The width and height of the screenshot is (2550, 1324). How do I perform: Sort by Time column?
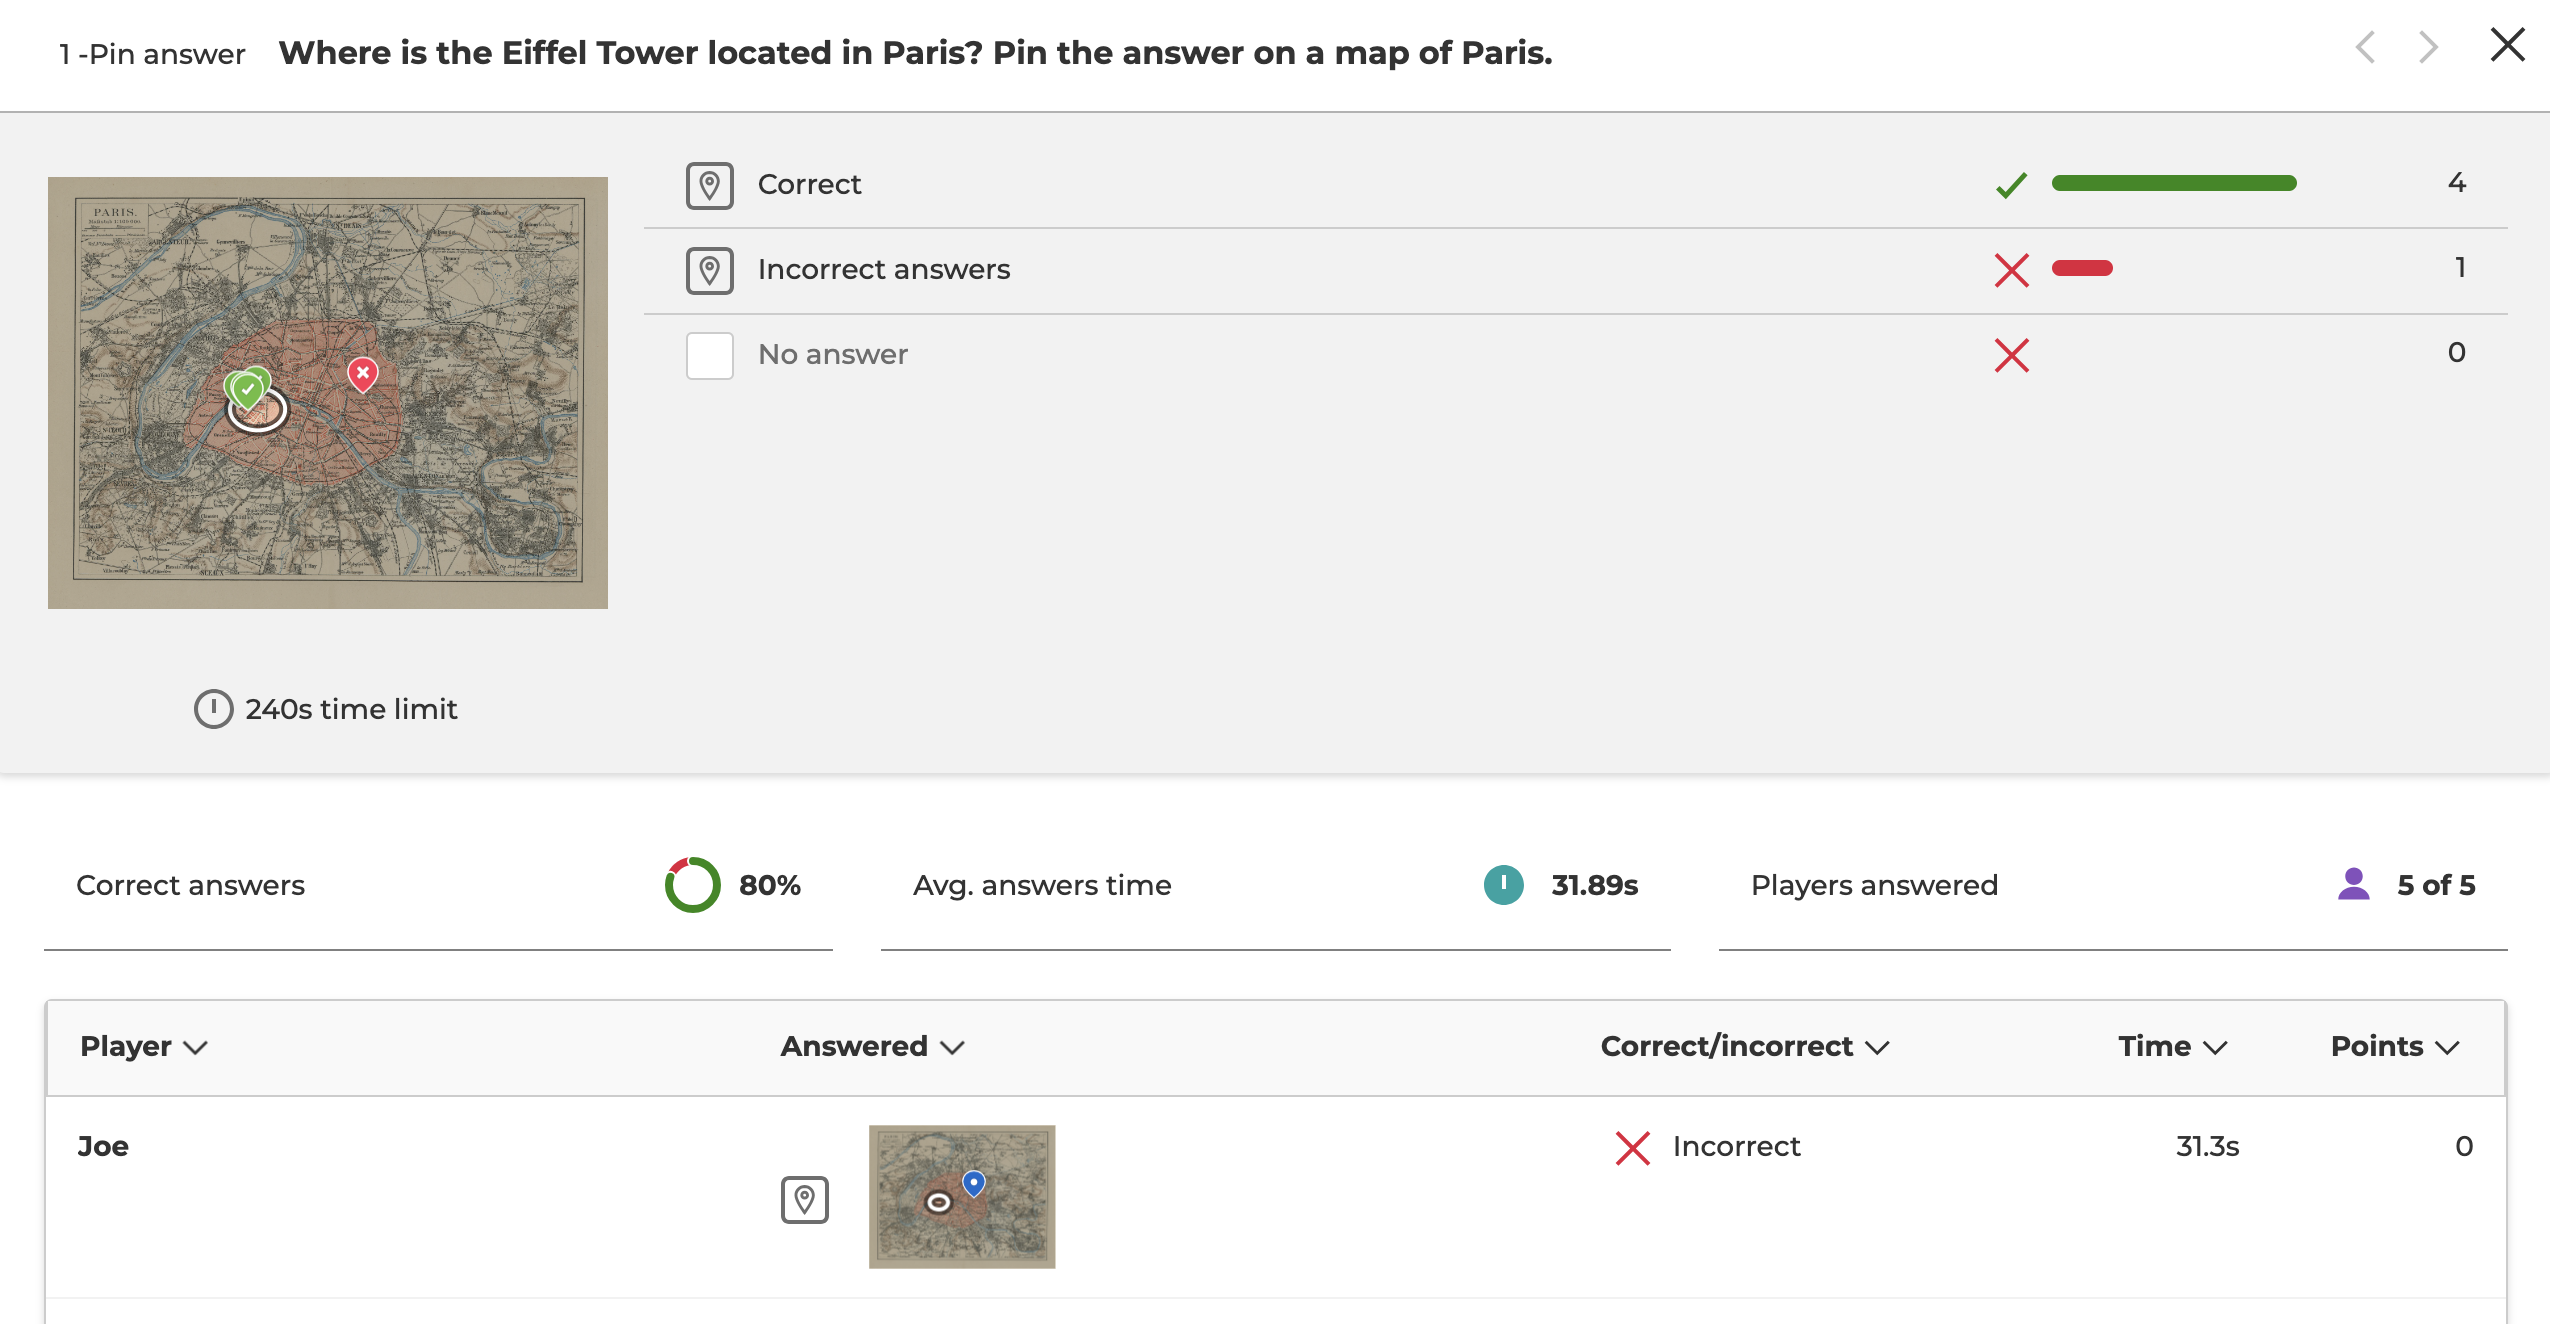[x=2172, y=1046]
